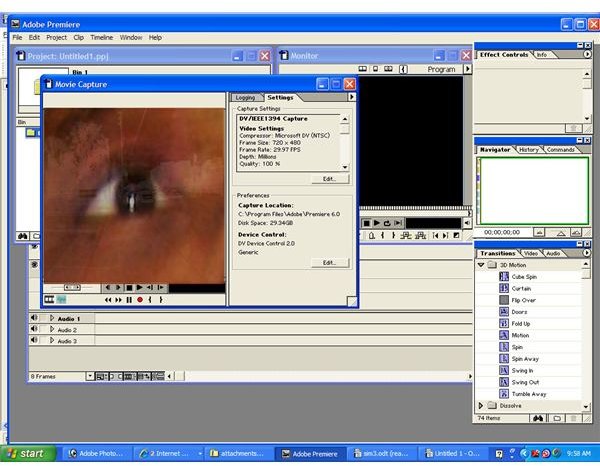Open the Clip menu
The width and height of the screenshot is (600, 466).
pyautogui.click(x=79, y=37)
